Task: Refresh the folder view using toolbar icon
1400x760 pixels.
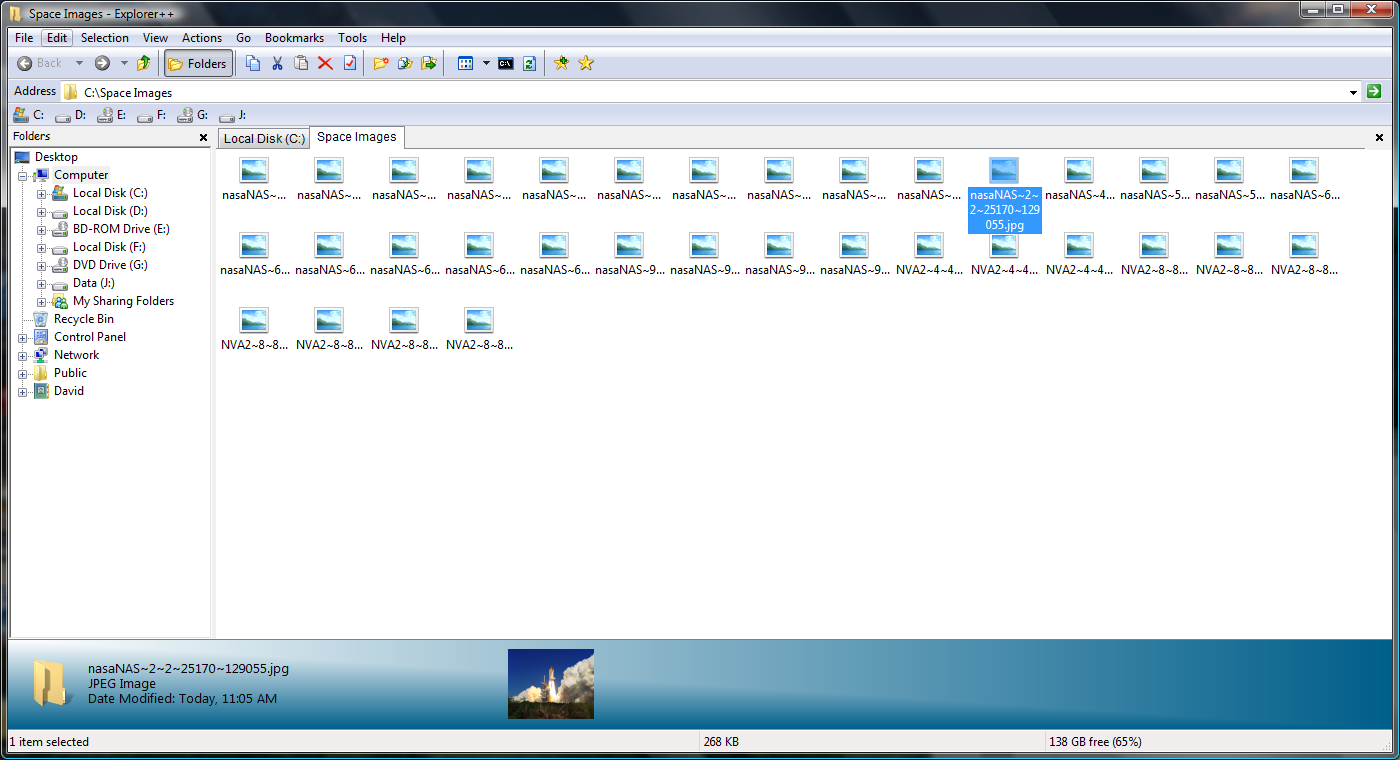Action: pyautogui.click(x=529, y=63)
